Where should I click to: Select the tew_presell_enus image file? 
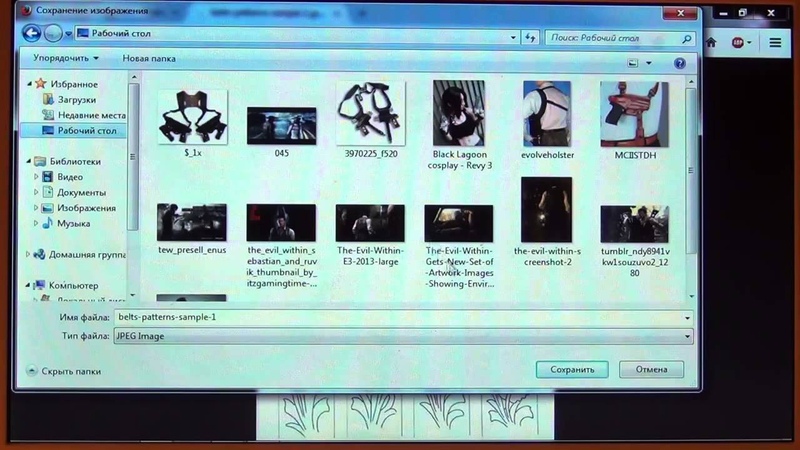coord(192,222)
